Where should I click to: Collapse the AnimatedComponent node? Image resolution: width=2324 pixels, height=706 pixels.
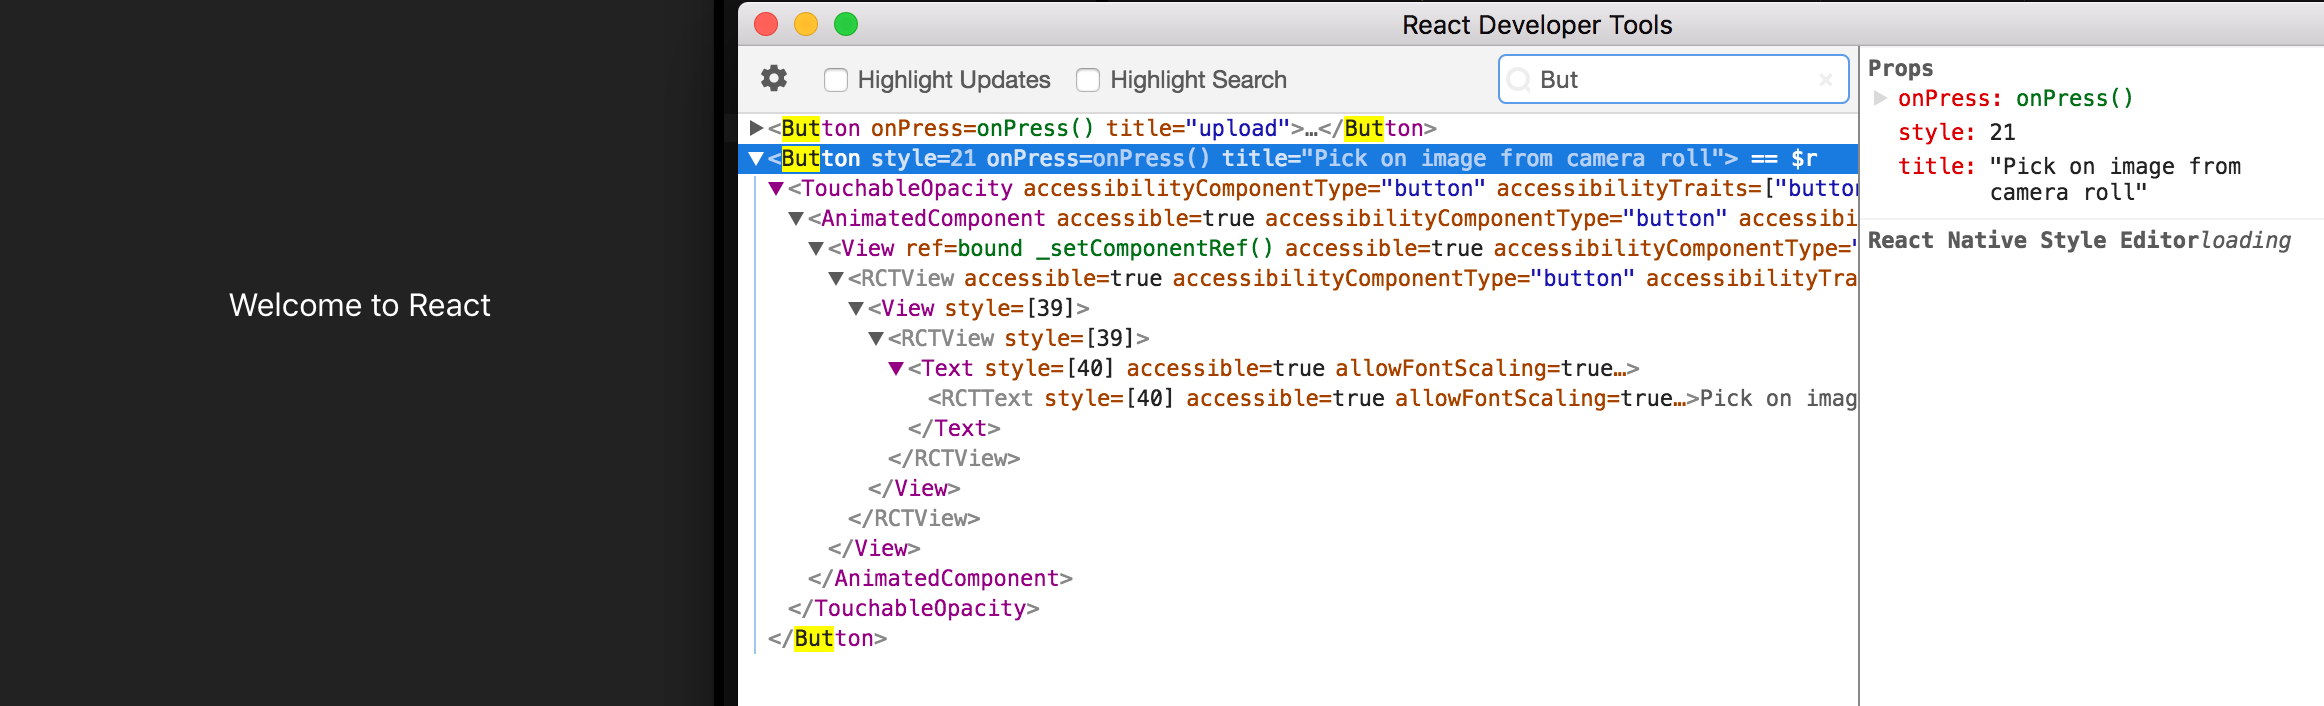tap(797, 218)
